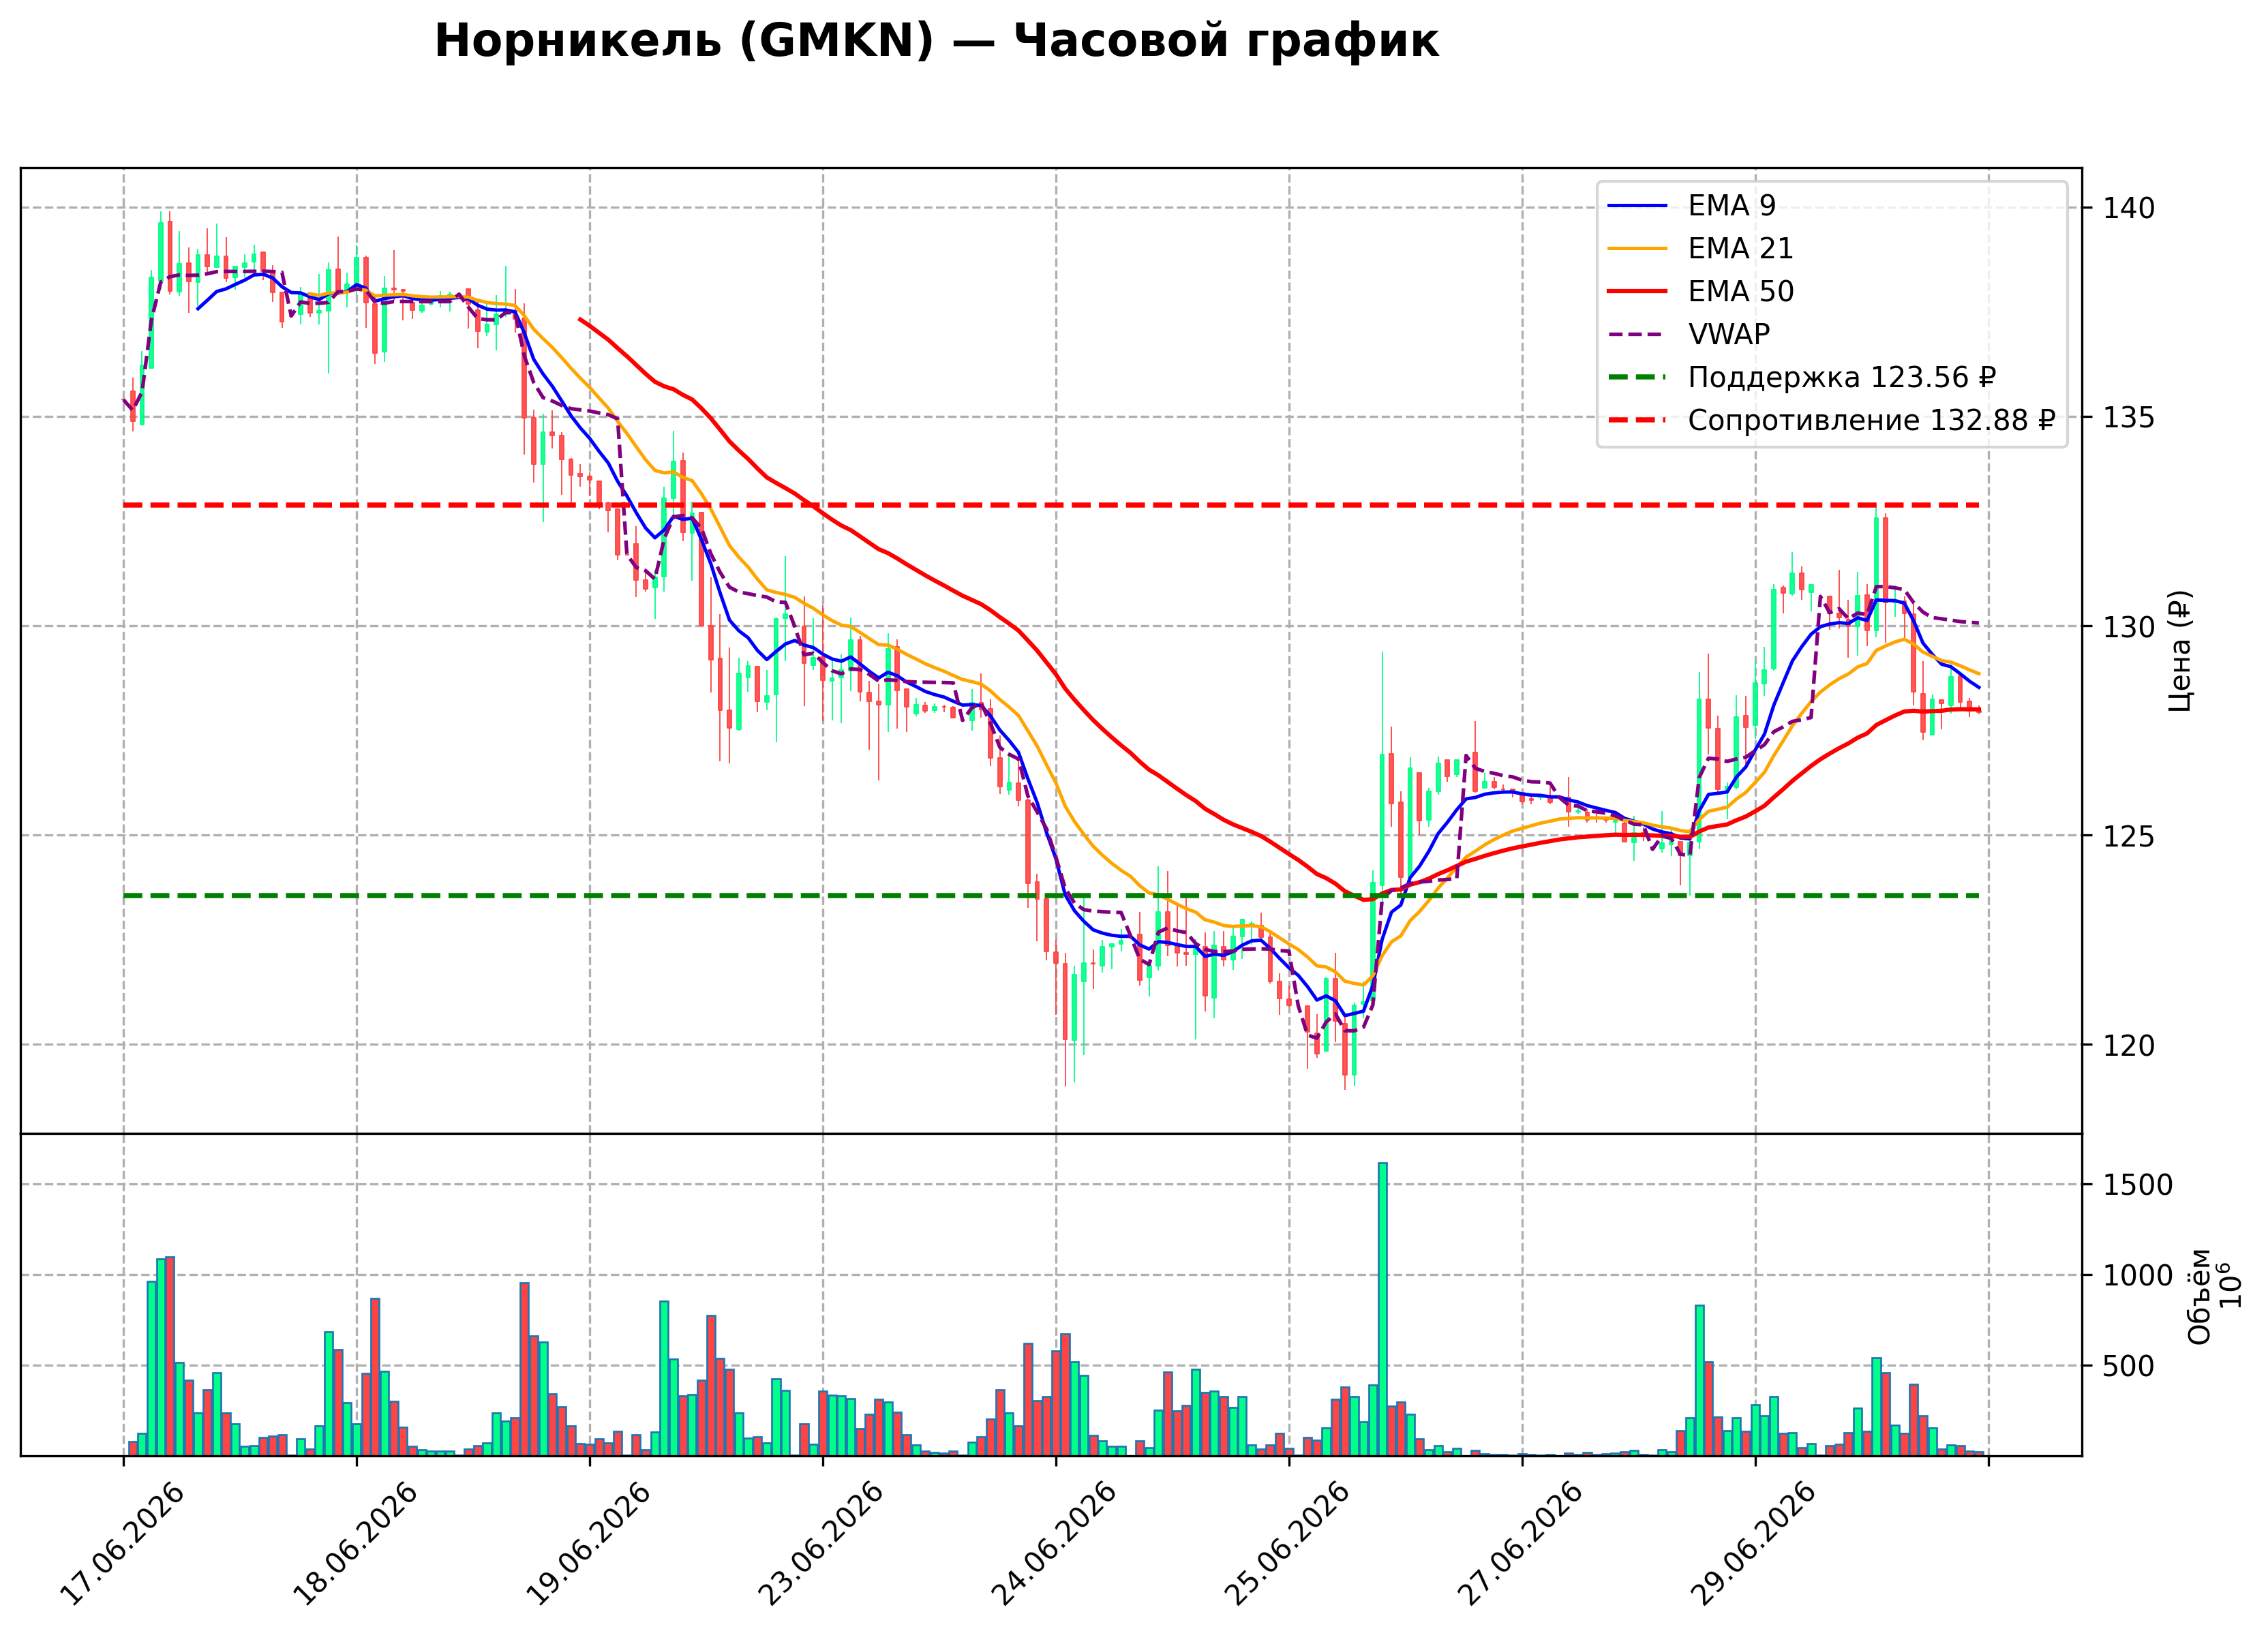The width and height of the screenshot is (2268, 1631).
Task: Click the tallest volume bar above 1500
Action: [1383, 1309]
